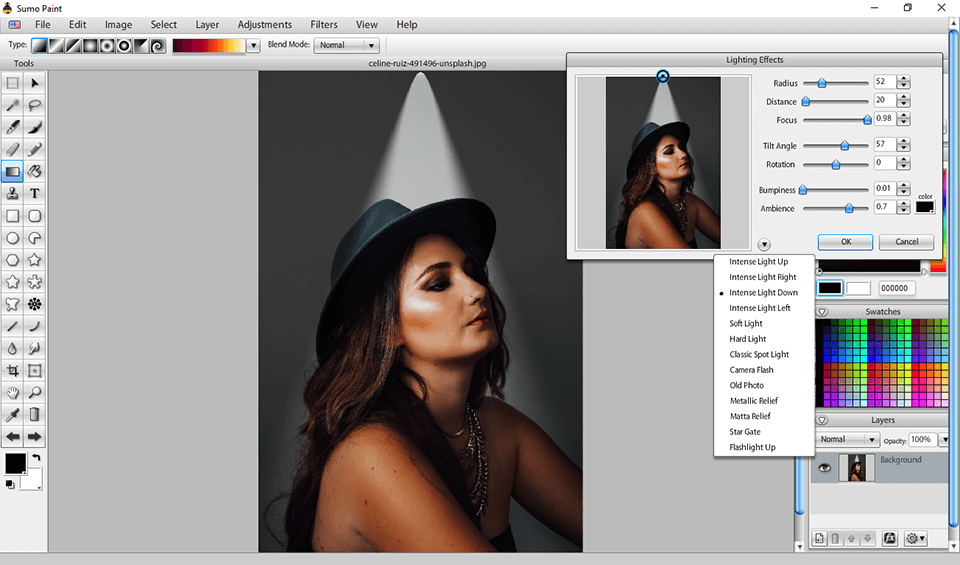Pick the Eyedropper color sampler tool
Viewport: 960px width, 565px height.
[12, 414]
